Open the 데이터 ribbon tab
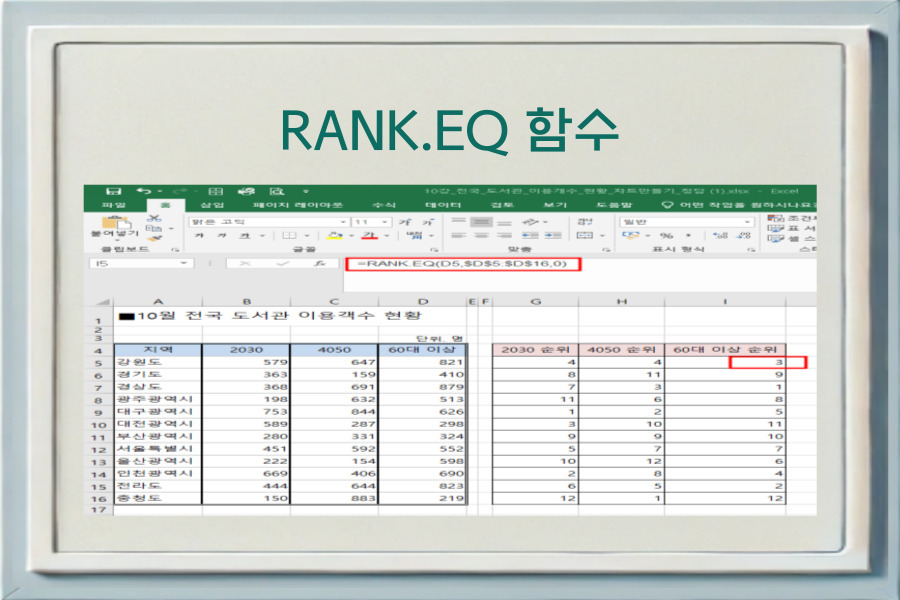 click(x=443, y=205)
